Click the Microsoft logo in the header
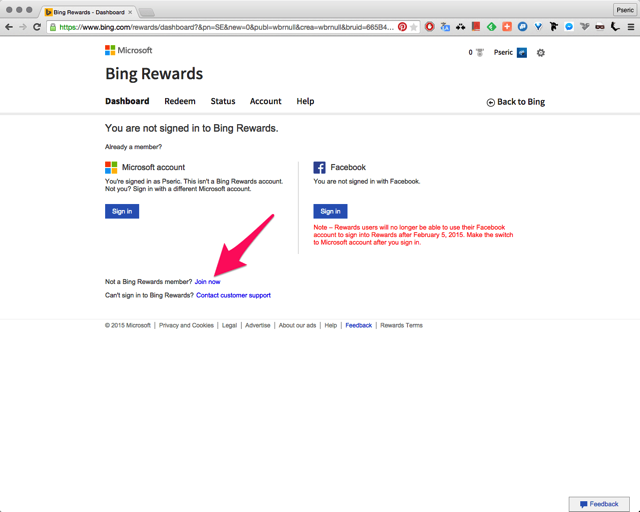 tap(128, 50)
